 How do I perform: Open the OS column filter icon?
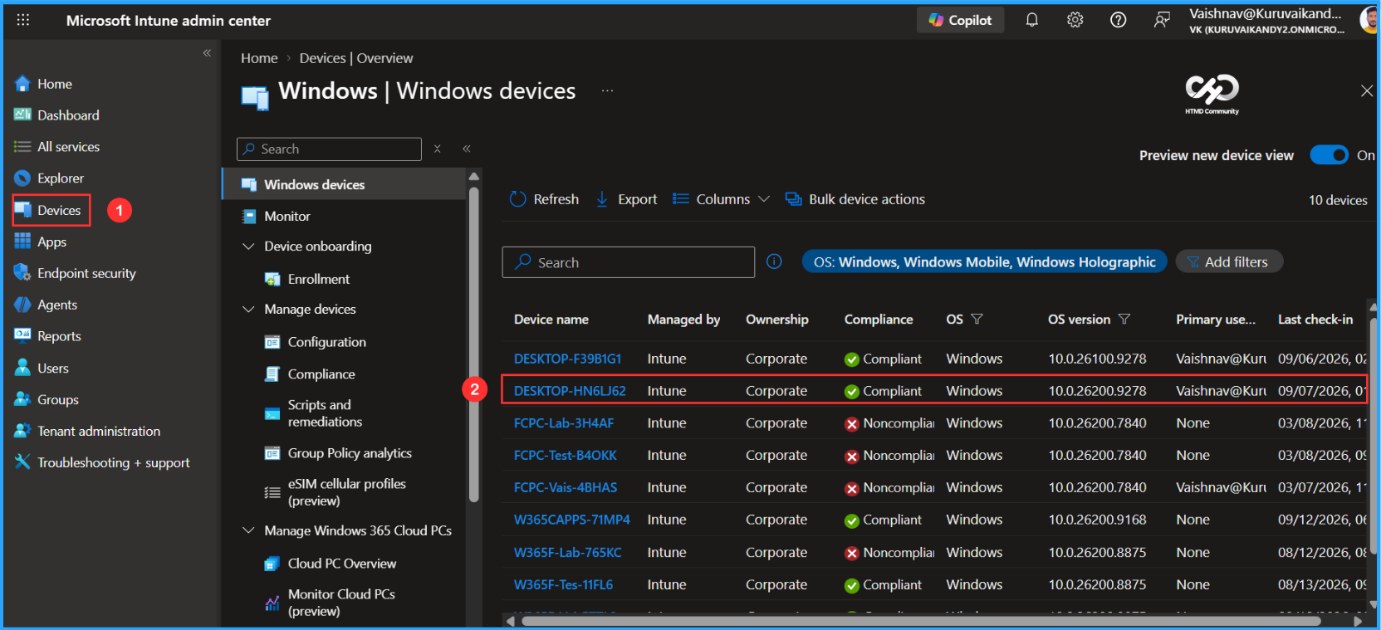point(977,320)
